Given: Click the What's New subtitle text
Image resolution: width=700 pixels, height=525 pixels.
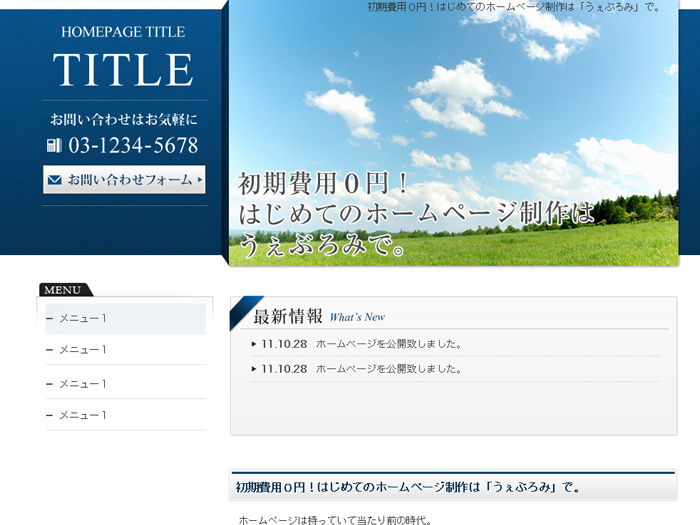Looking at the screenshot, I should [357, 317].
